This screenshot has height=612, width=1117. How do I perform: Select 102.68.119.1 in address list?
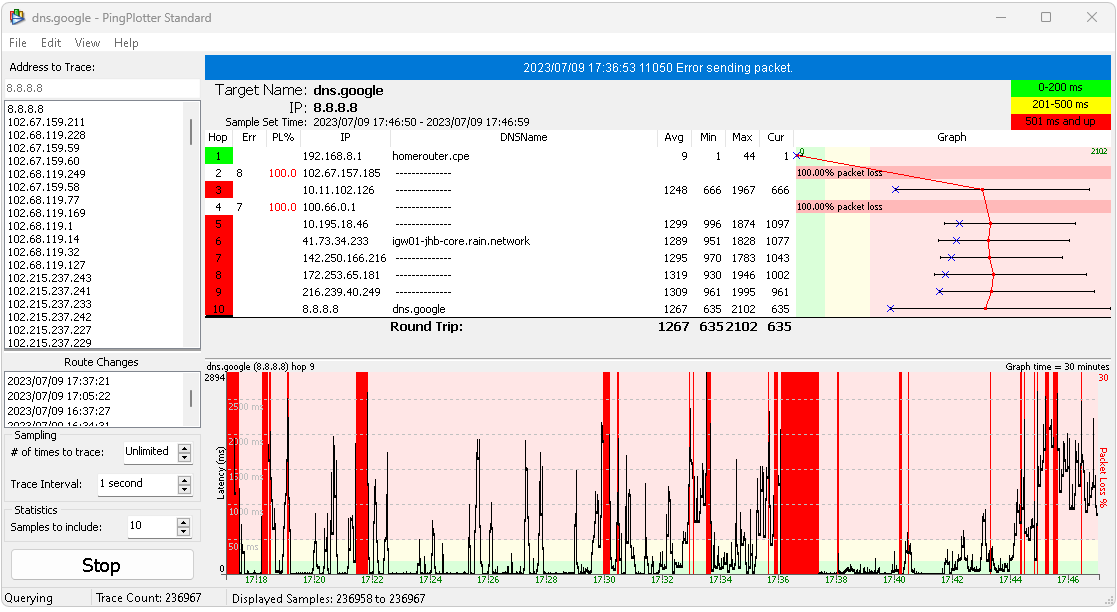(40, 226)
